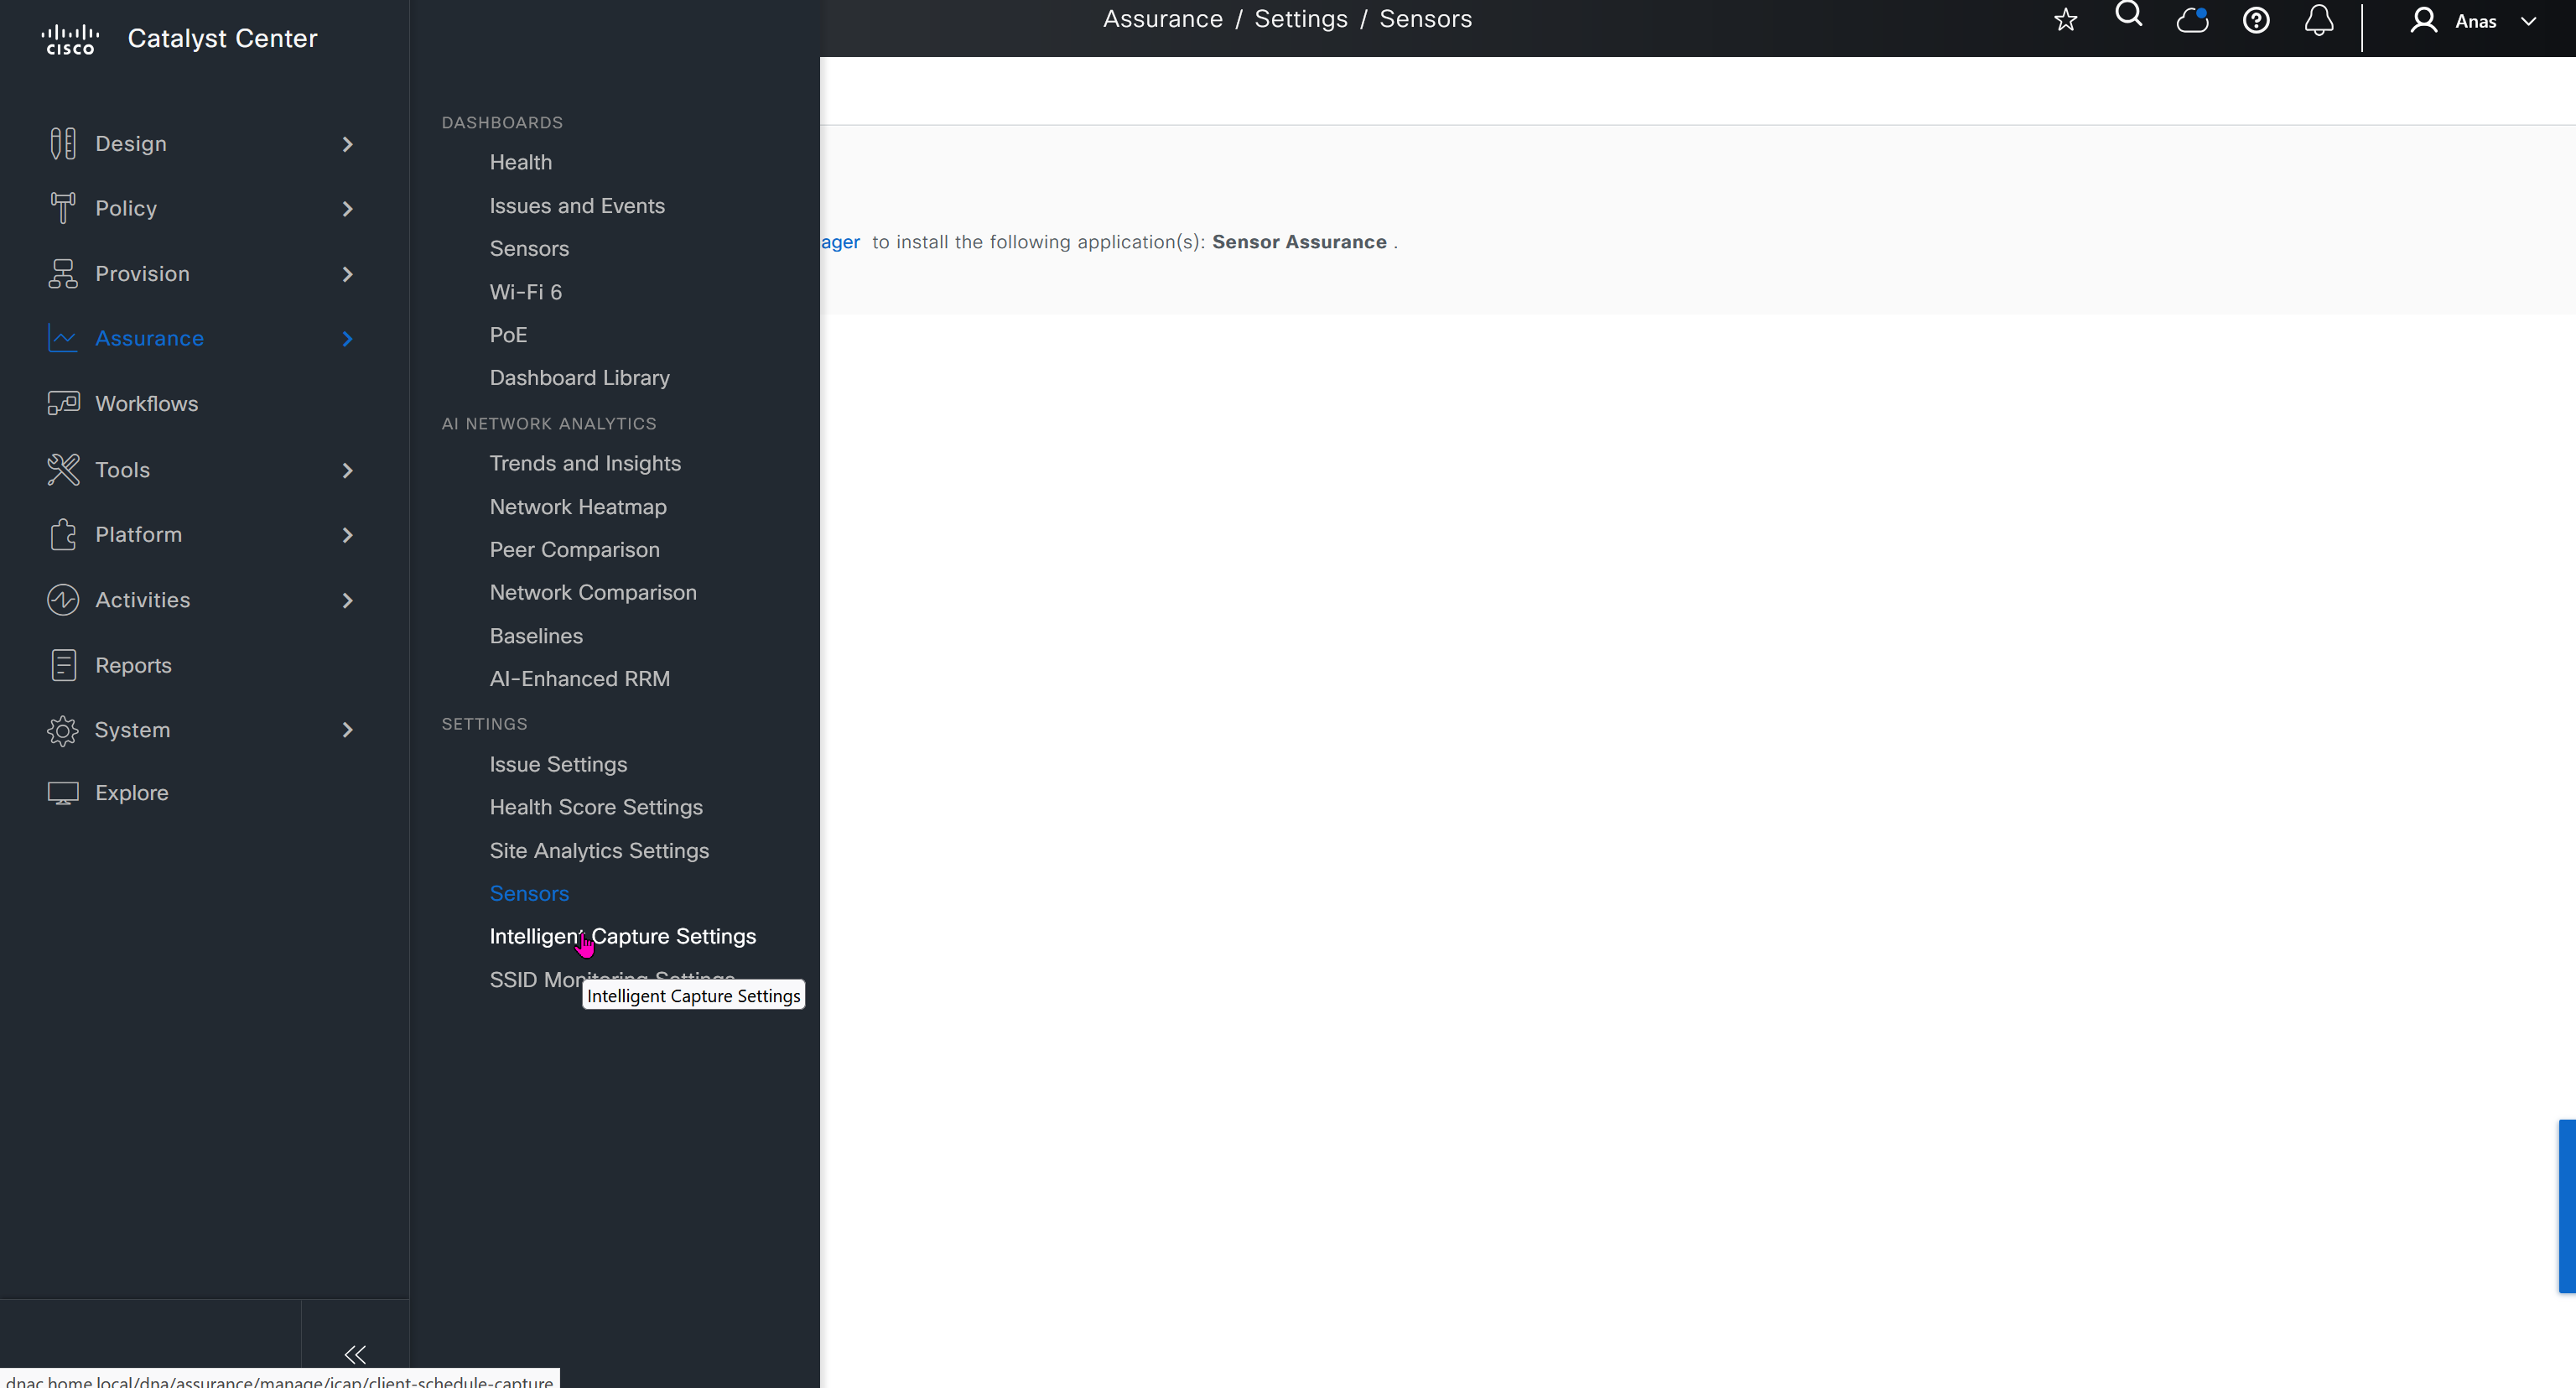Open the global search magnifier icon
Image resolution: width=2576 pixels, height=1388 pixels.
2128,15
